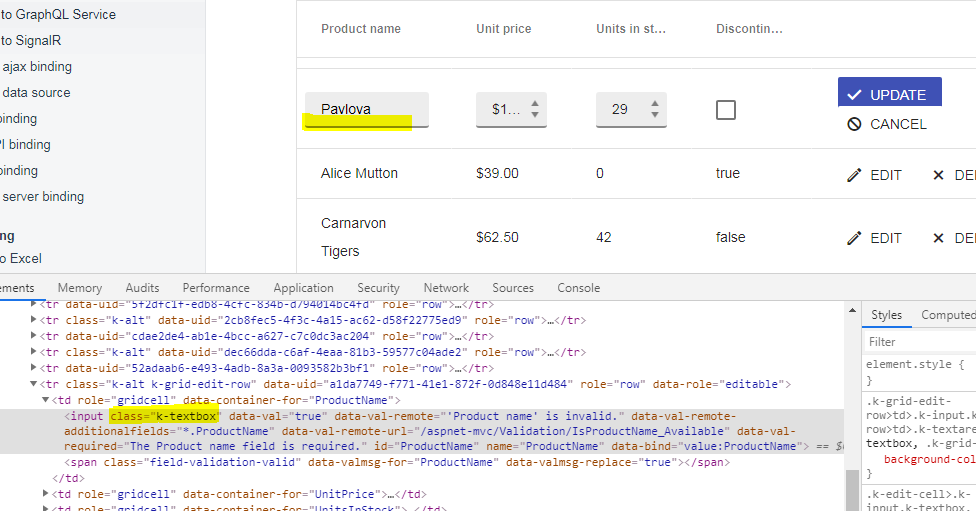The height and width of the screenshot is (511, 976).
Task: Sort by Discontinued column header
Action: coord(749,29)
